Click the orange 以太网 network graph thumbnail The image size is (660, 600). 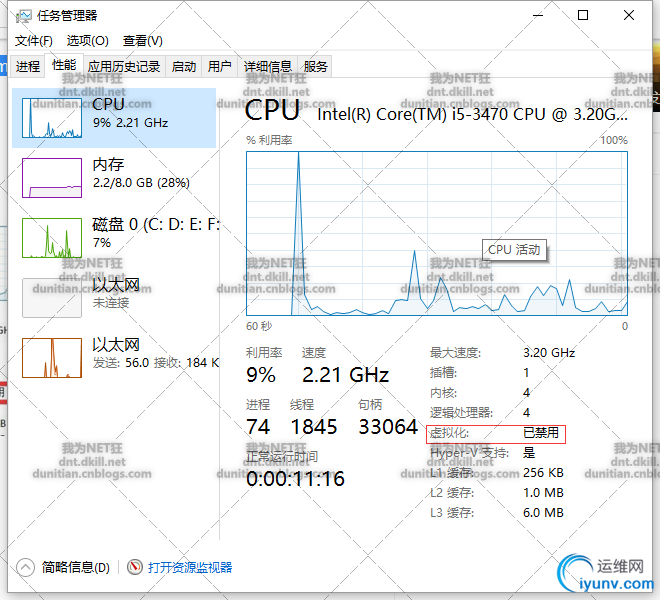(x=52, y=358)
